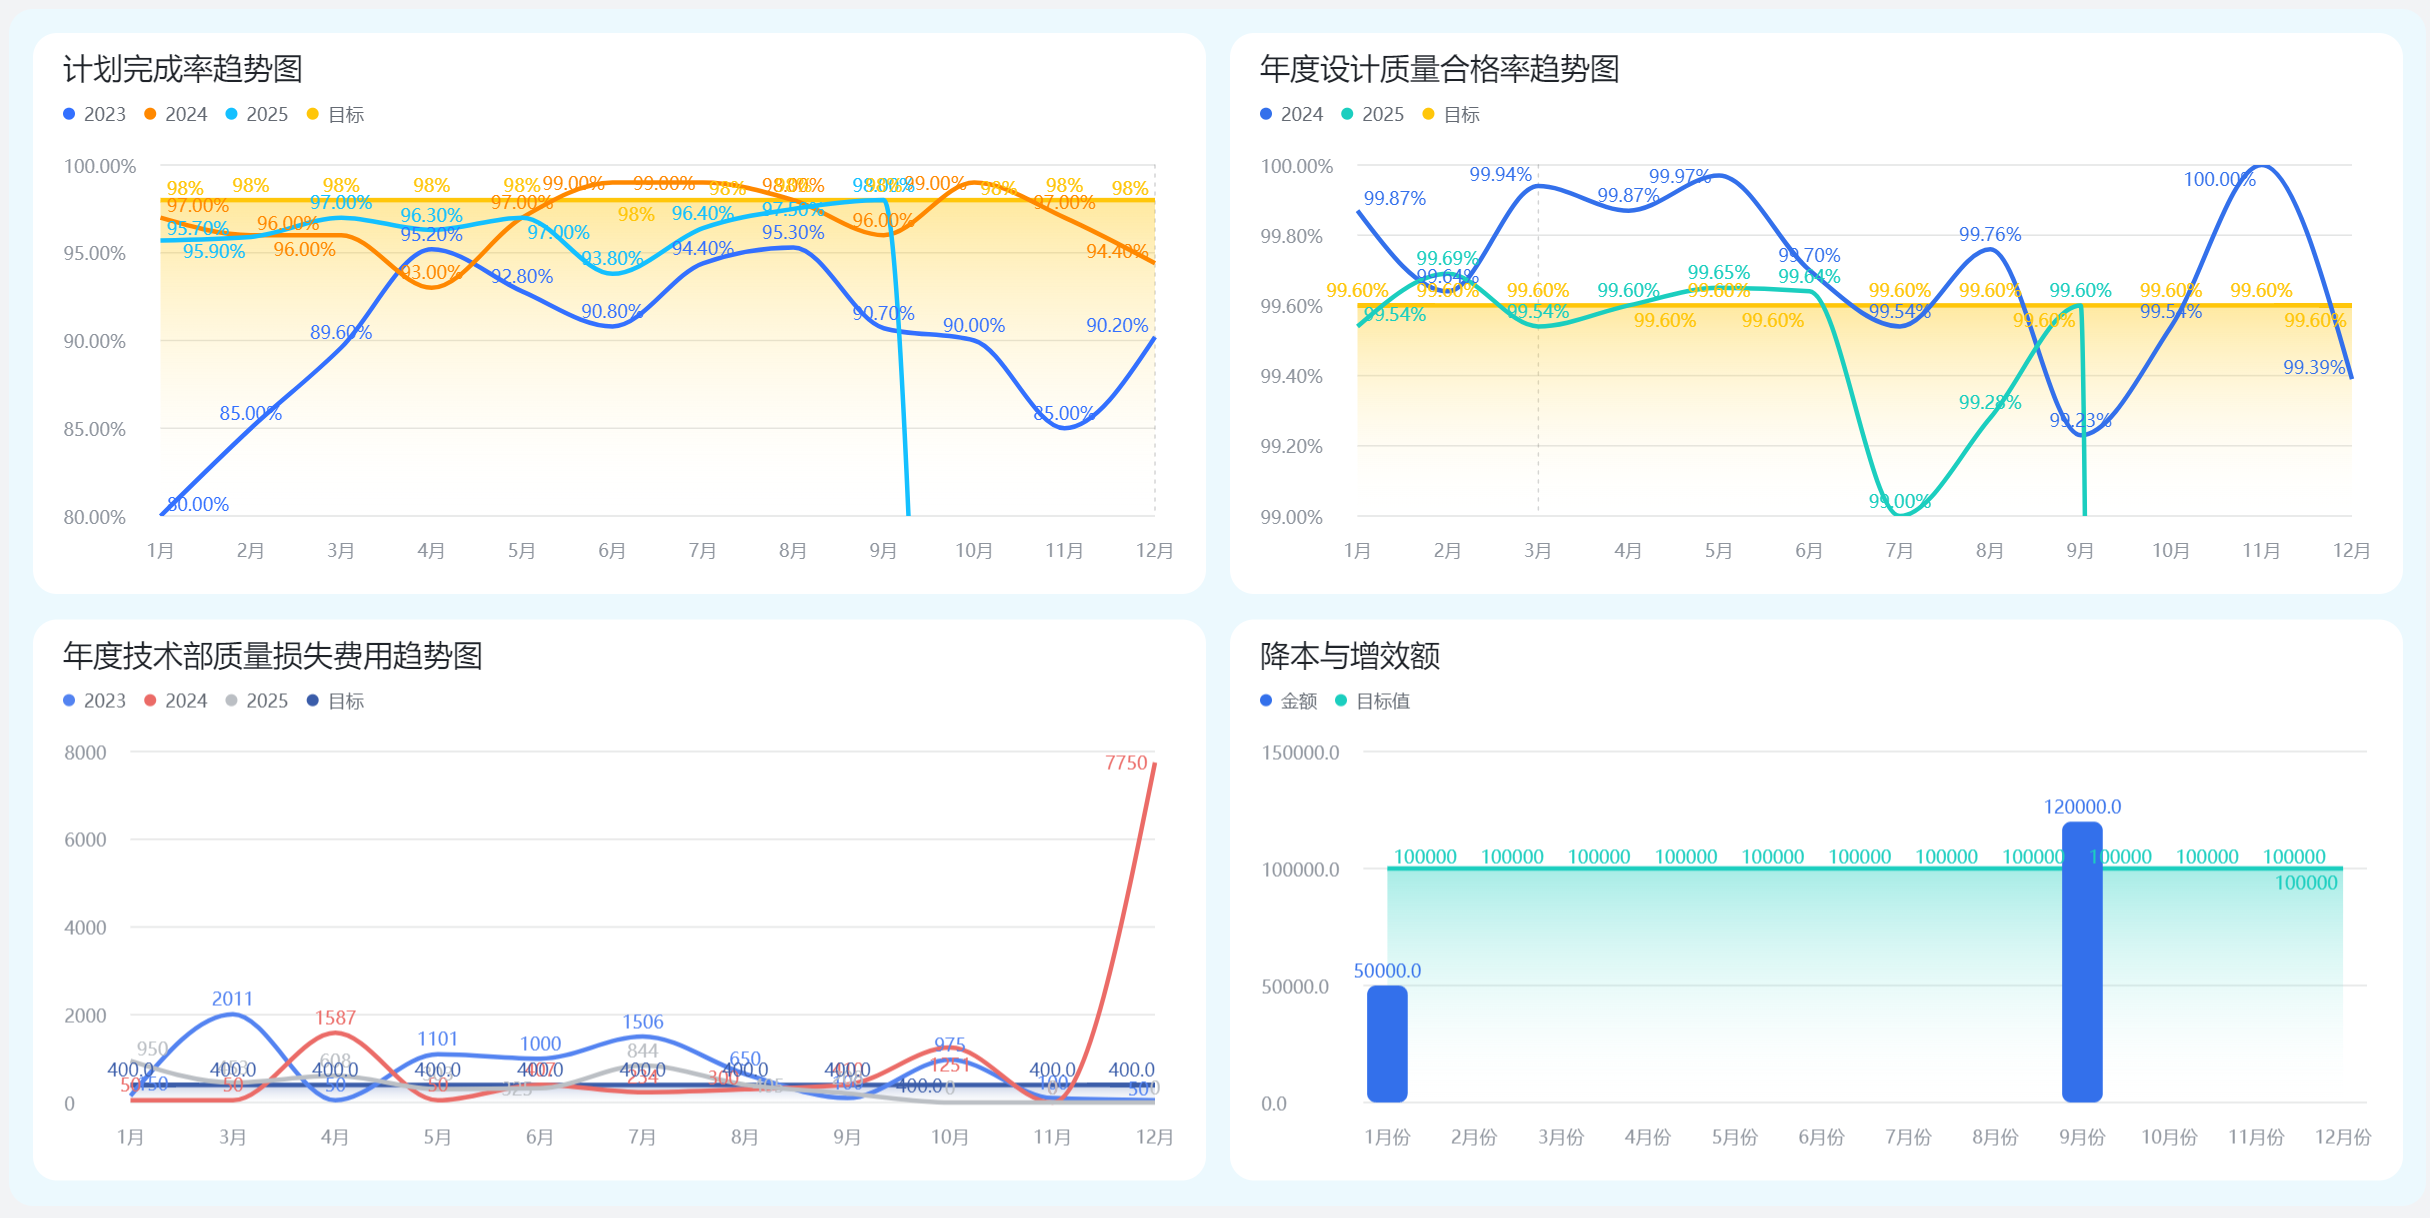Image resolution: width=2430 pixels, height=1218 pixels.
Task: Toggle the 2024 series in 计划完成率趋势图 legend
Action: pos(150,114)
